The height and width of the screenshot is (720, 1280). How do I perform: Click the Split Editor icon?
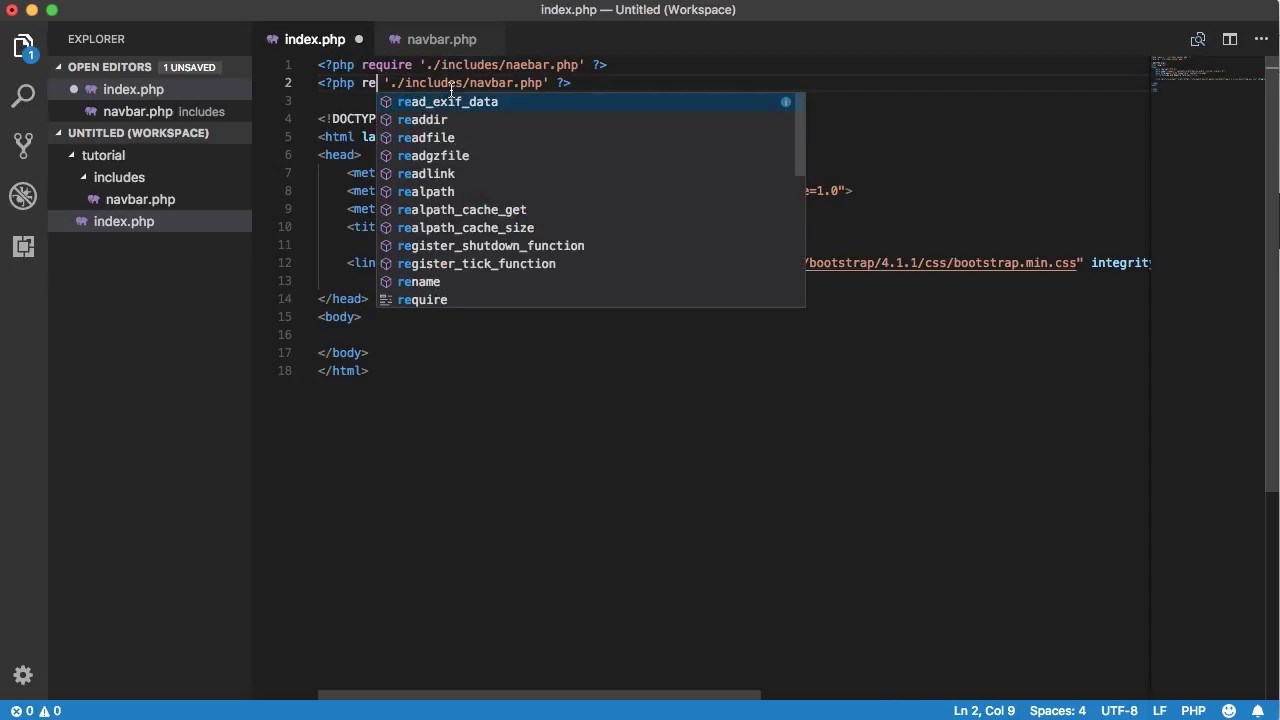[x=1230, y=39]
